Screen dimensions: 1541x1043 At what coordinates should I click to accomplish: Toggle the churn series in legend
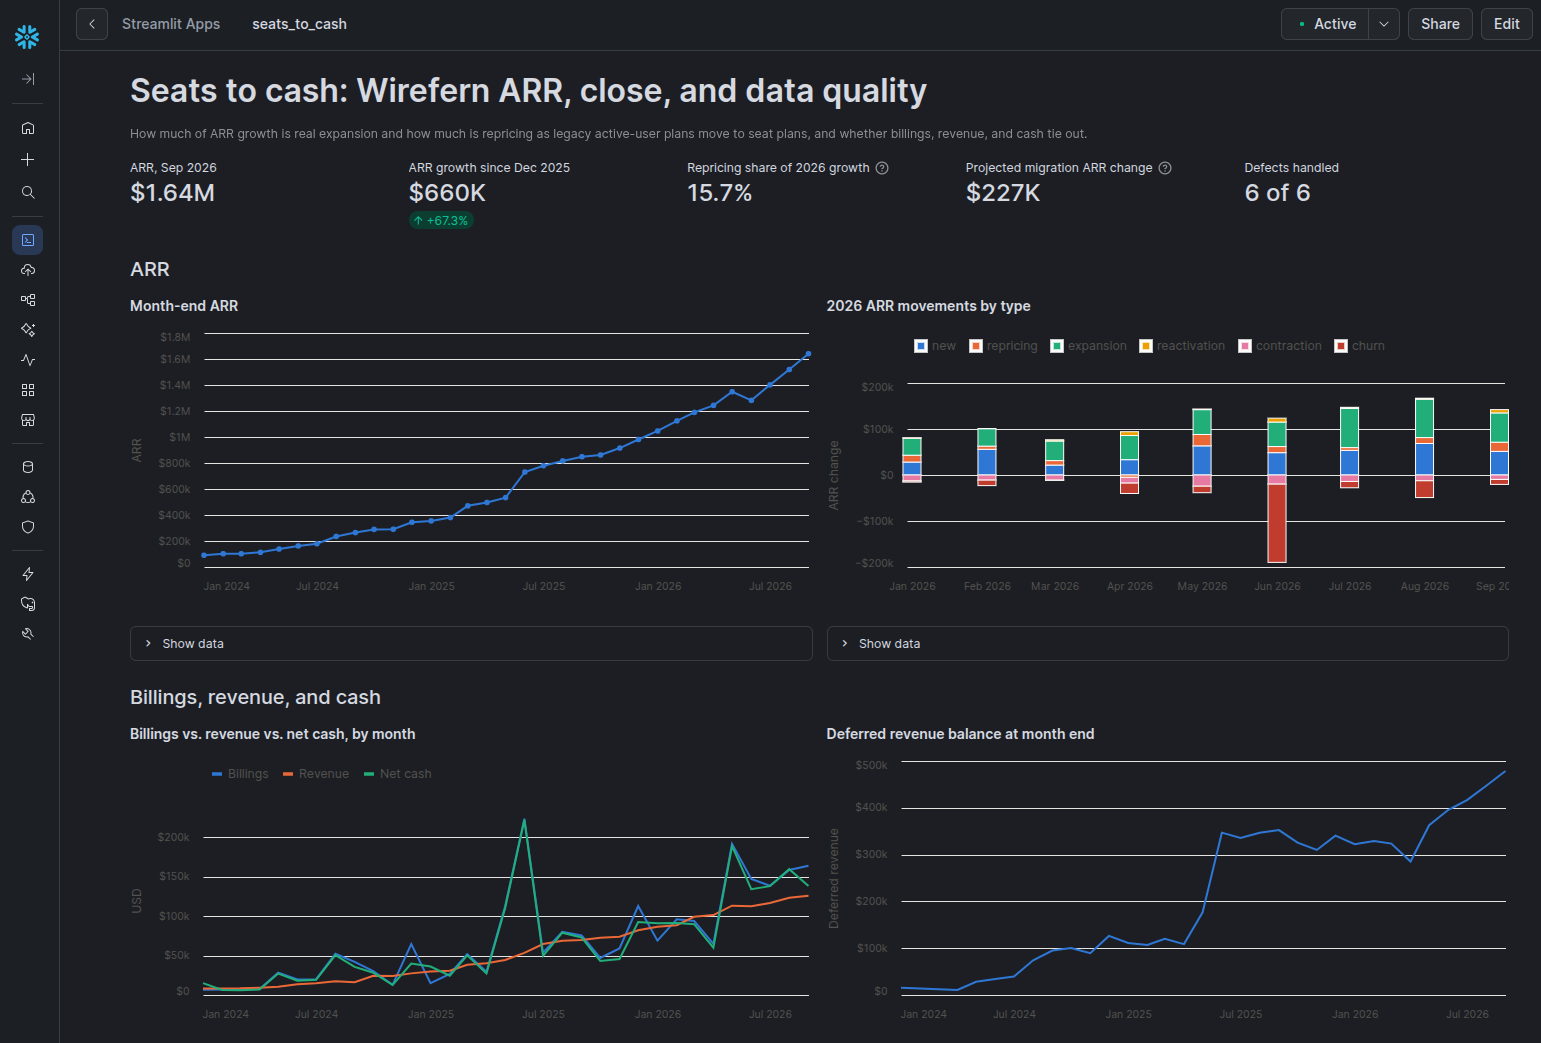tap(1360, 346)
